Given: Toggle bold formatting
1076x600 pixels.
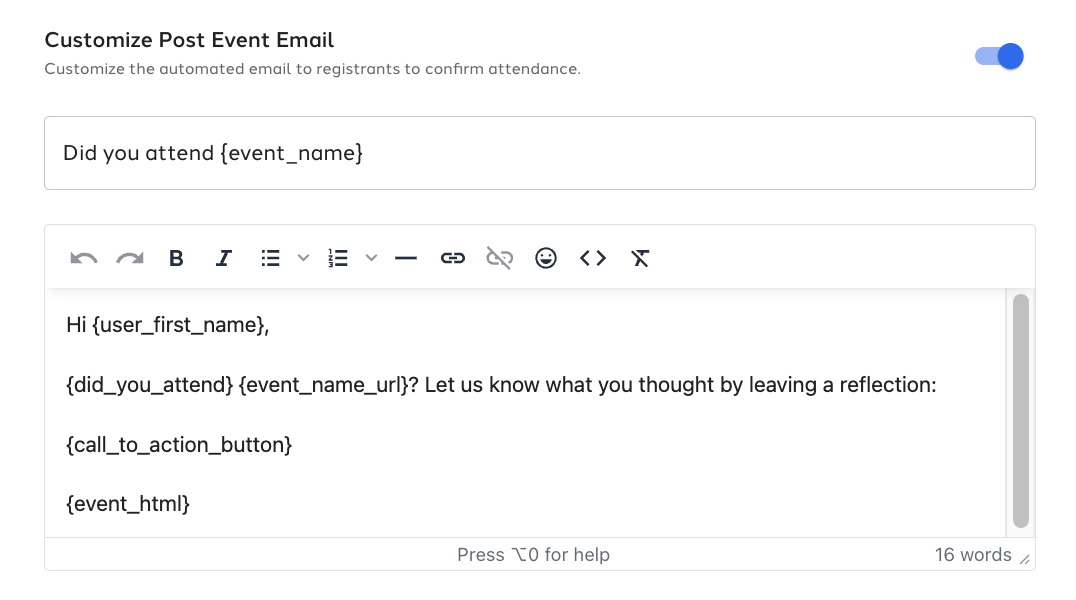Looking at the screenshot, I should [x=176, y=258].
